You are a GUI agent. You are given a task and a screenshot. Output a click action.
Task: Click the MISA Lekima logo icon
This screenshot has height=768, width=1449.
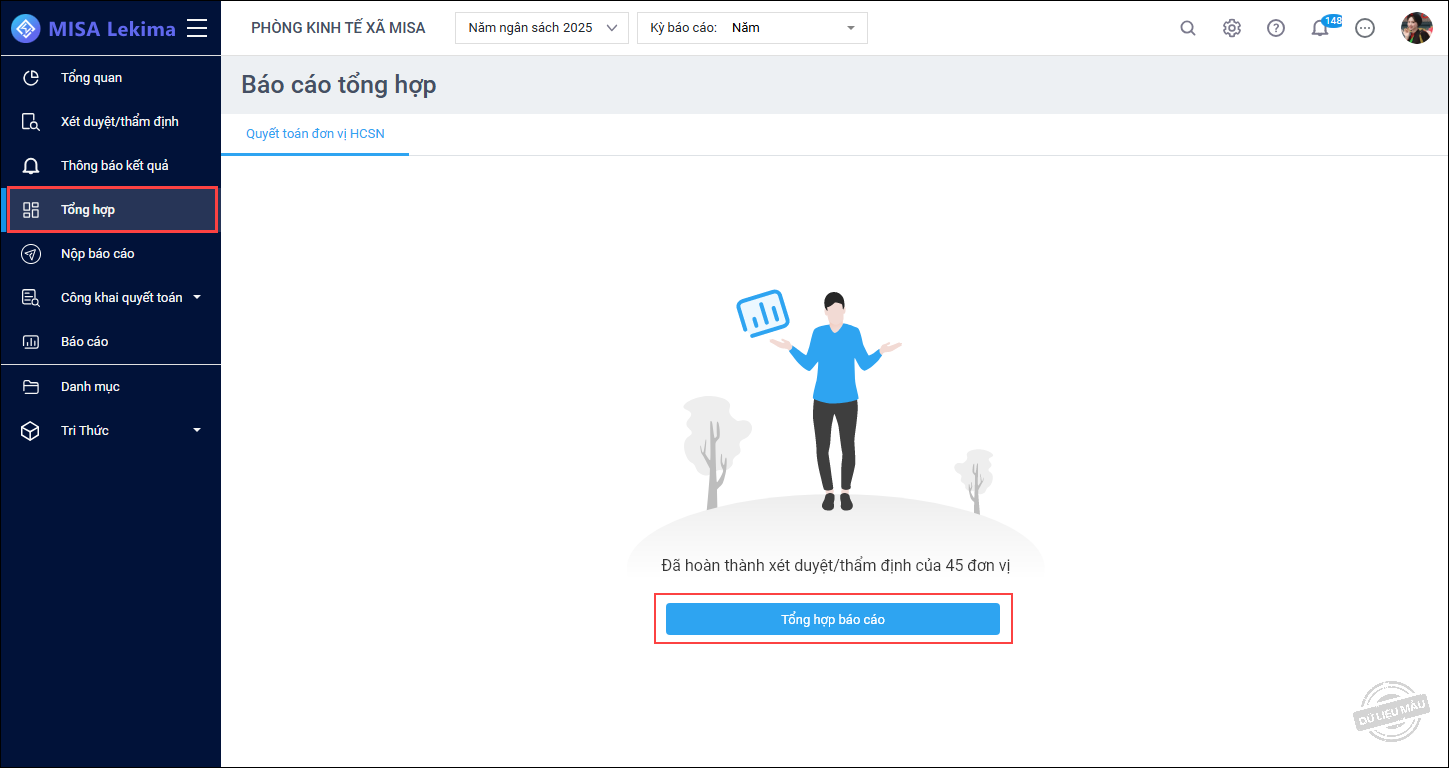point(26,28)
